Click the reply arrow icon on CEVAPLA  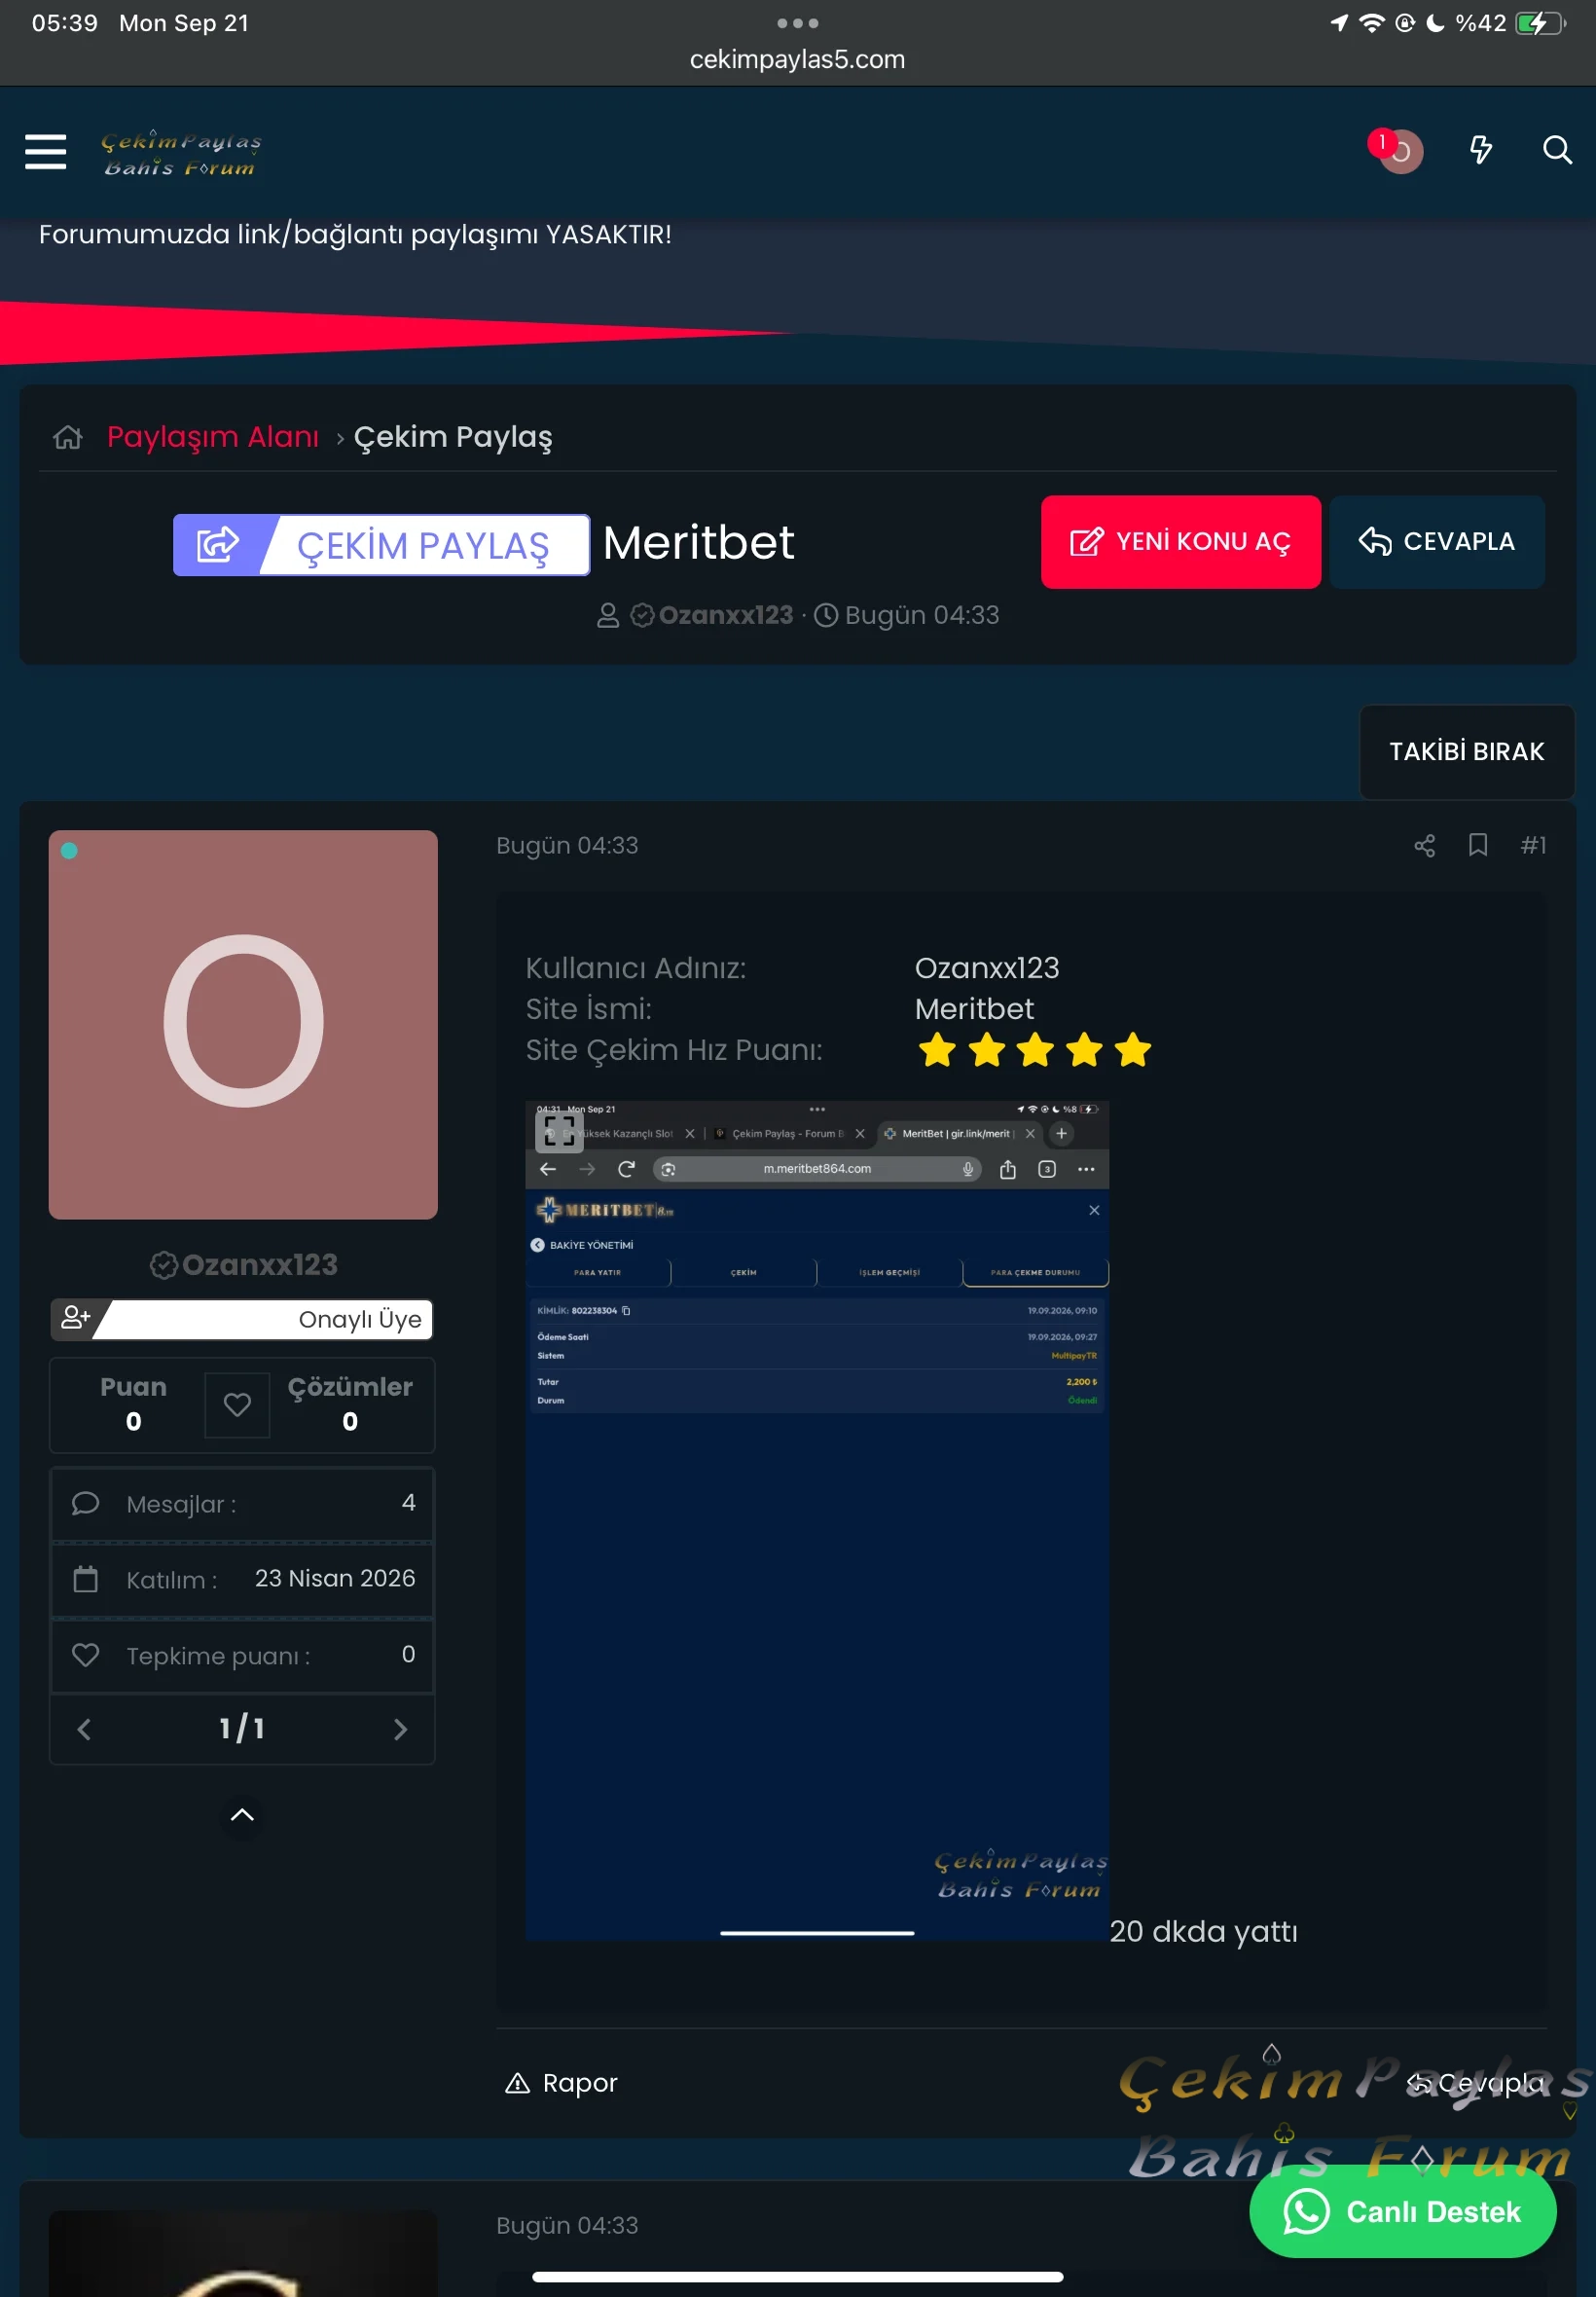coord(1374,542)
